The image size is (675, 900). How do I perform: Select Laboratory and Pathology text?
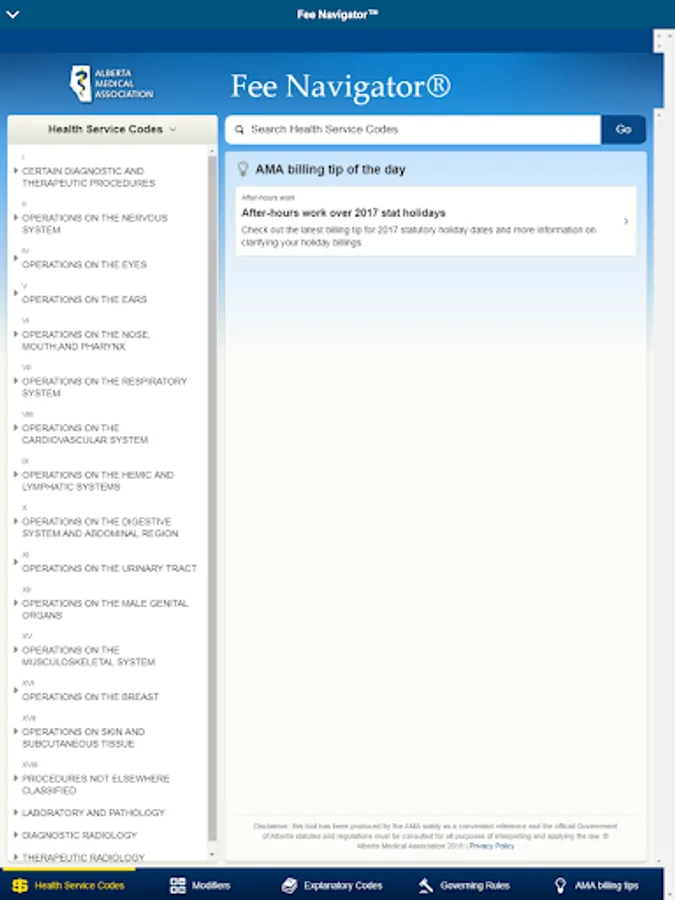pyautogui.click(x=93, y=813)
